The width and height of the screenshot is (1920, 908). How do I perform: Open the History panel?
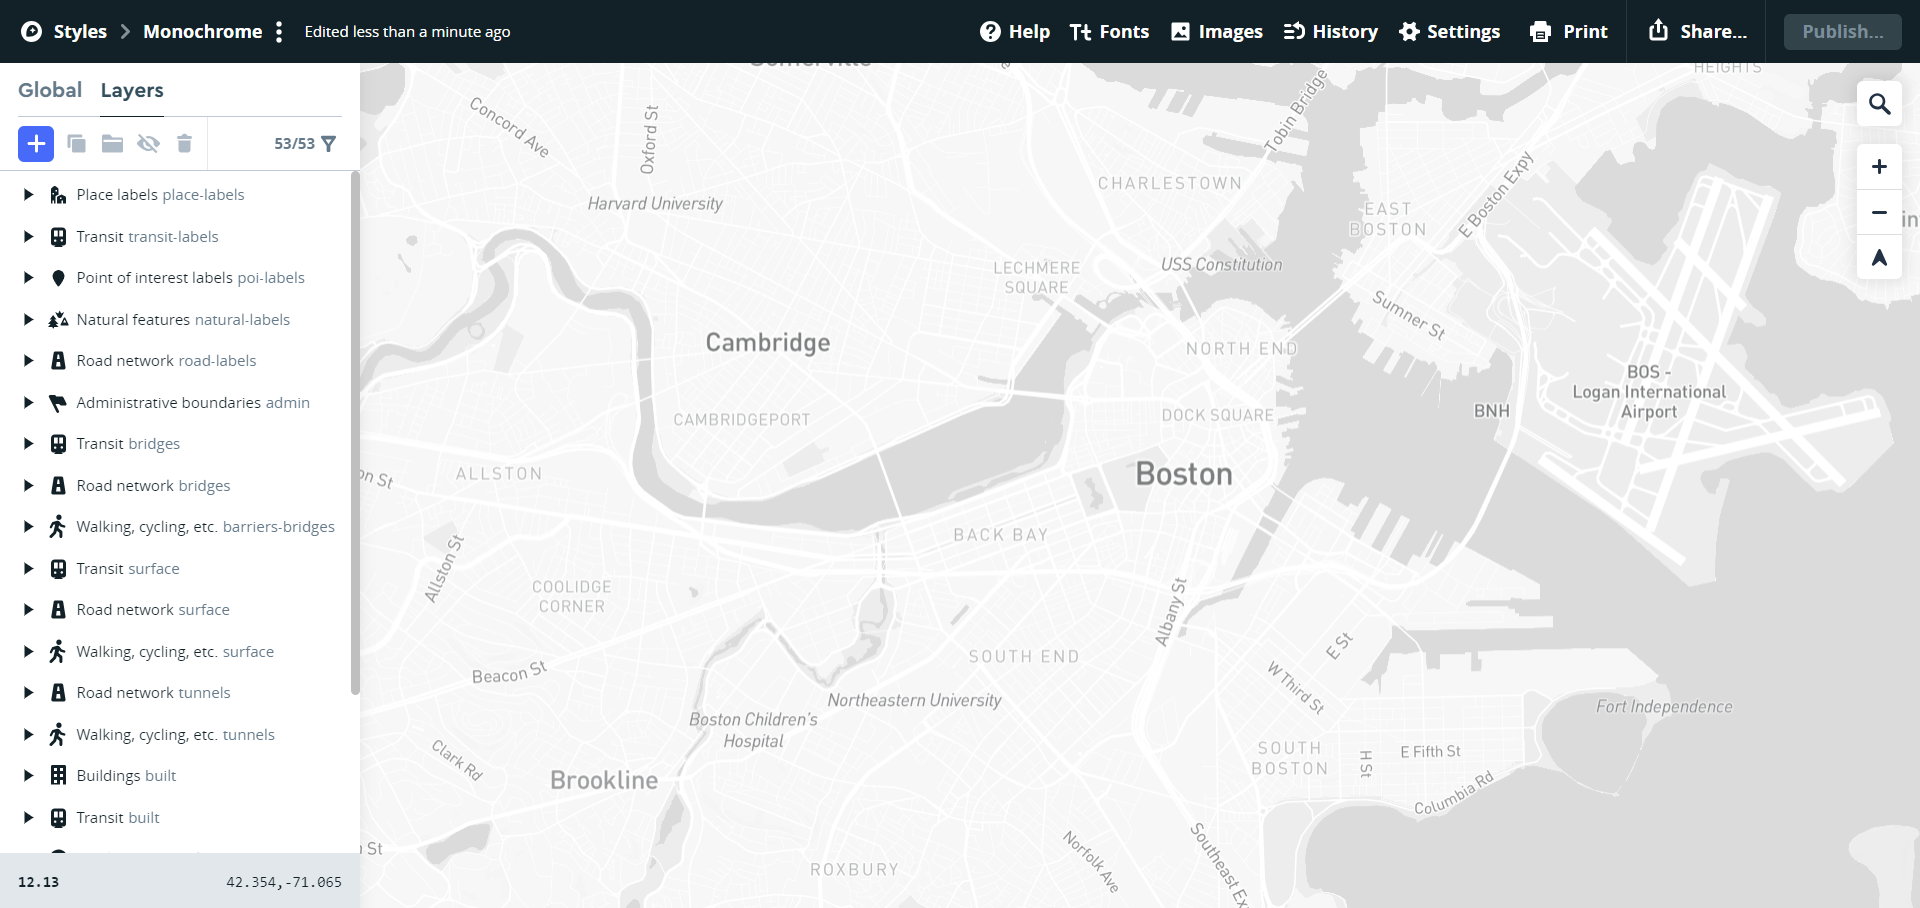coord(1330,32)
